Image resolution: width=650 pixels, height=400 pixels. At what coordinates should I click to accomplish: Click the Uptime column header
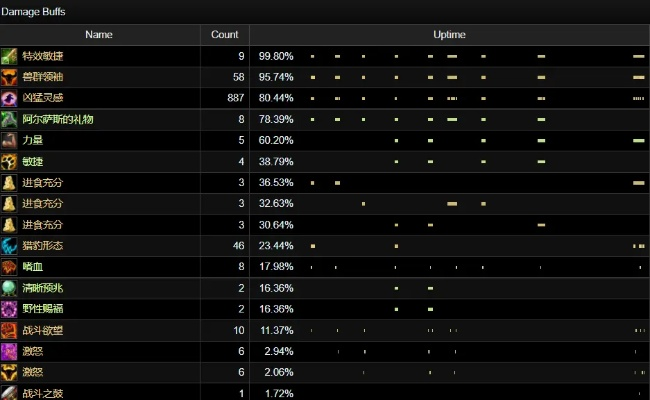point(449,35)
